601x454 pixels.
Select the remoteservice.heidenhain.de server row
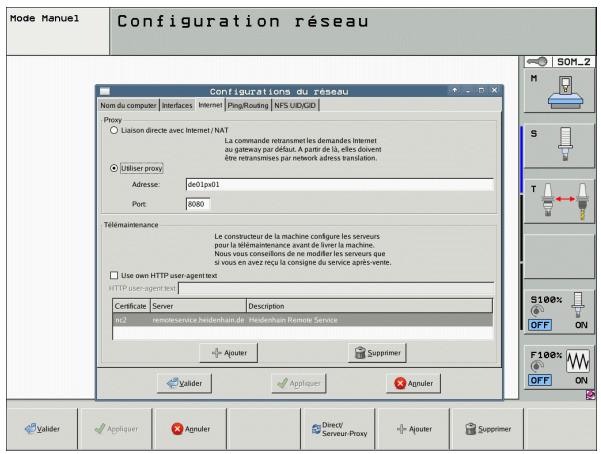(x=303, y=320)
